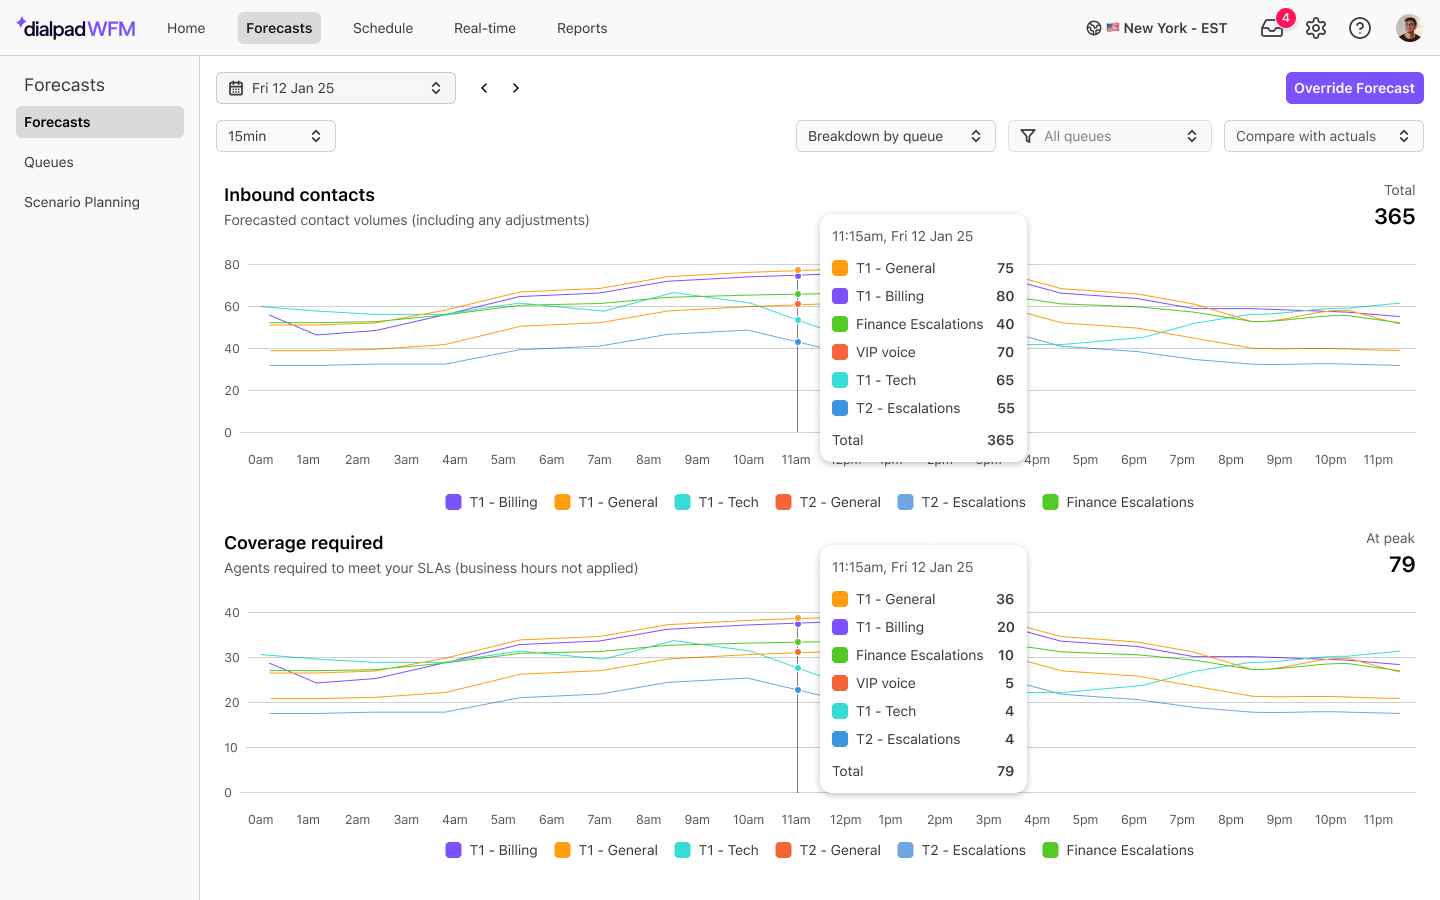Image resolution: width=1440 pixels, height=900 pixels.
Task: Toggle T1 - Billing in Coverage required legend
Action: 492,850
